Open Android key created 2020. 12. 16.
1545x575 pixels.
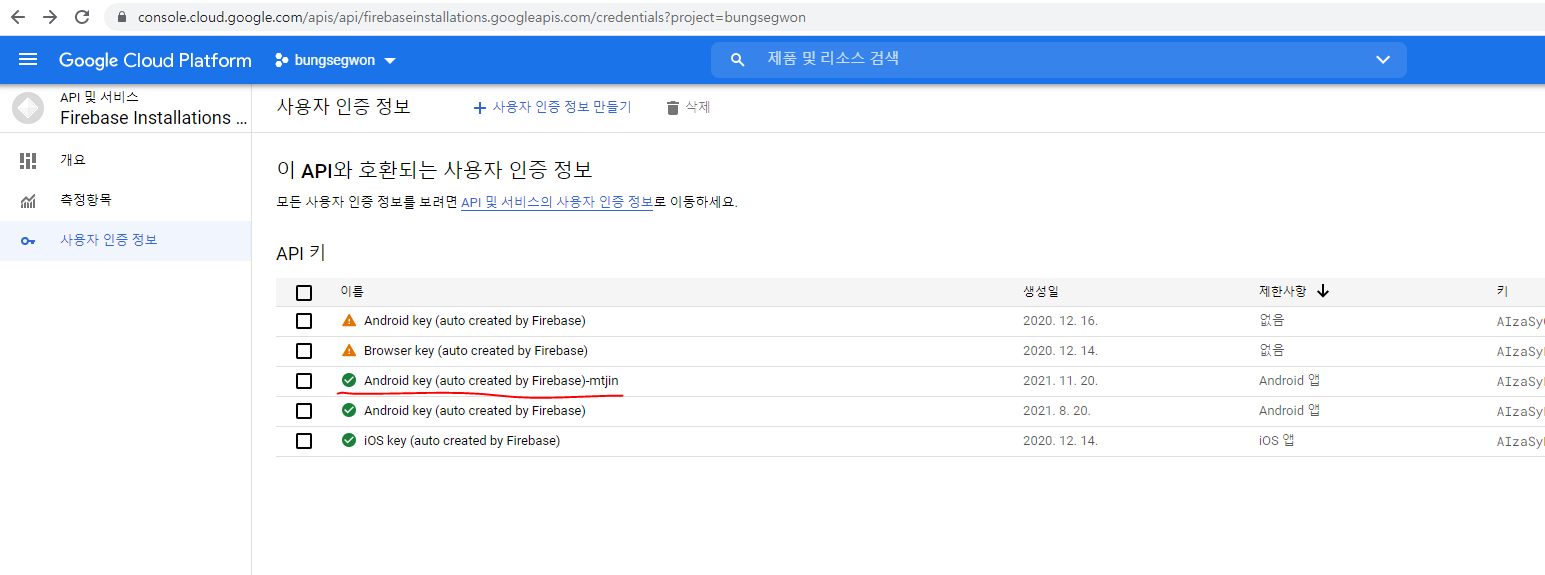coord(475,321)
